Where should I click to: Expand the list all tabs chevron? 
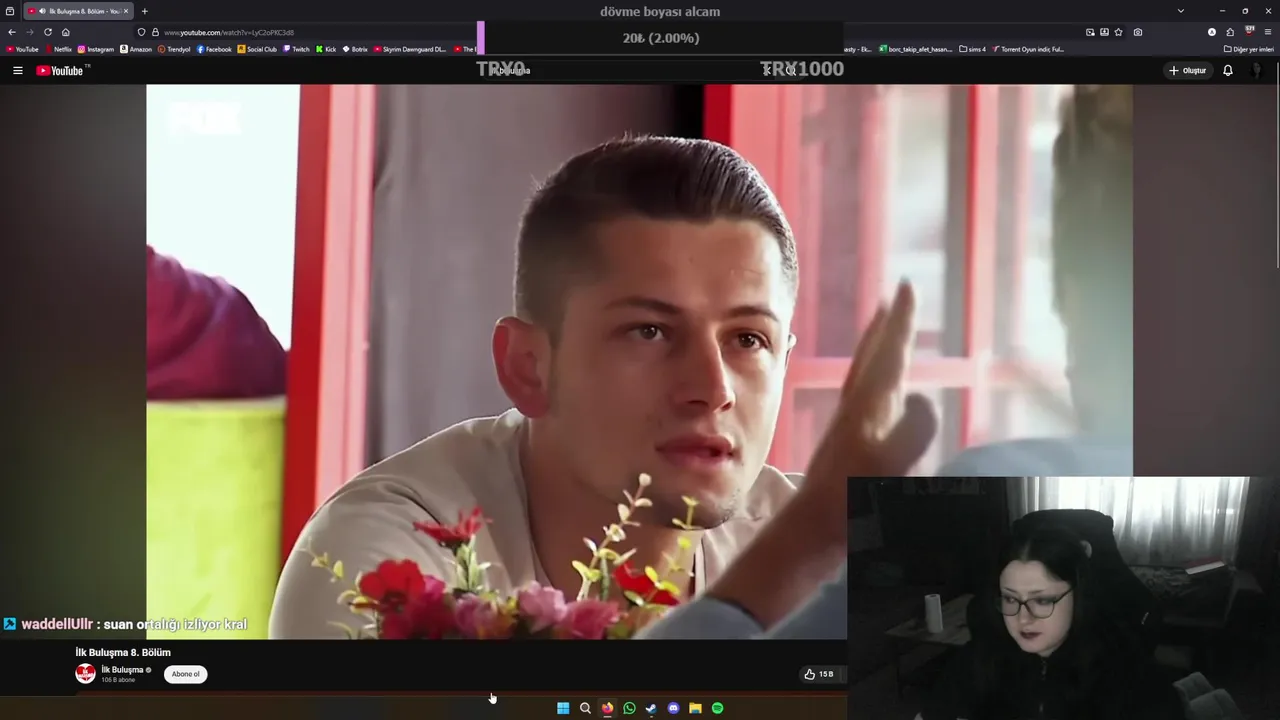pos(1181,11)
